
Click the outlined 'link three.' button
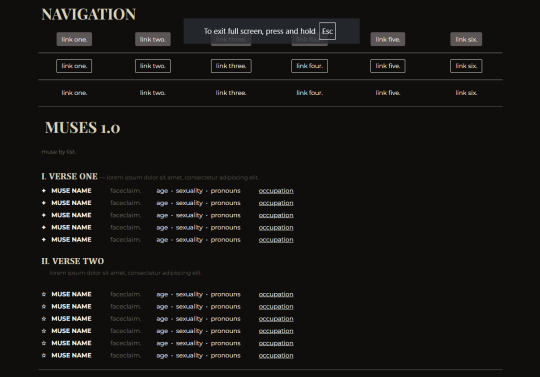coord(231,66)
